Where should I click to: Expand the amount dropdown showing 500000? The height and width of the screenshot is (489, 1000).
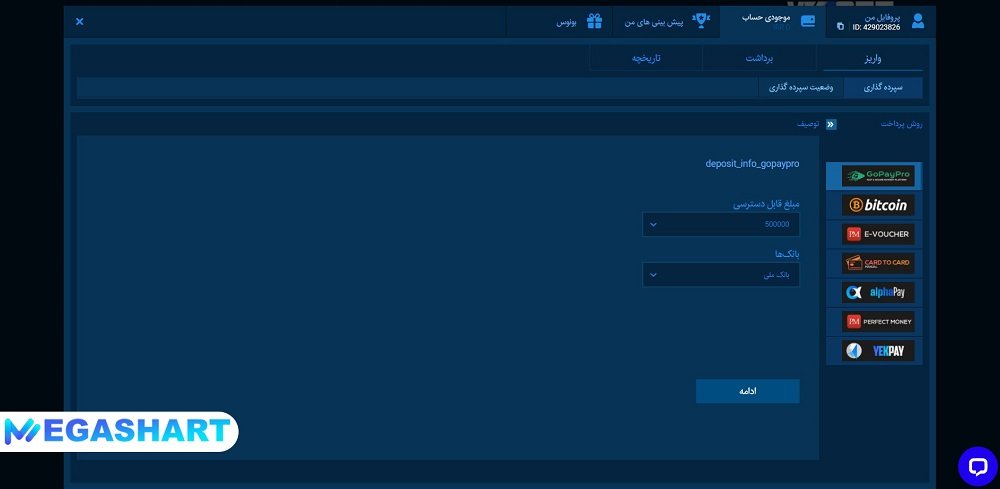pyautogui.click(x=720, y=225)
